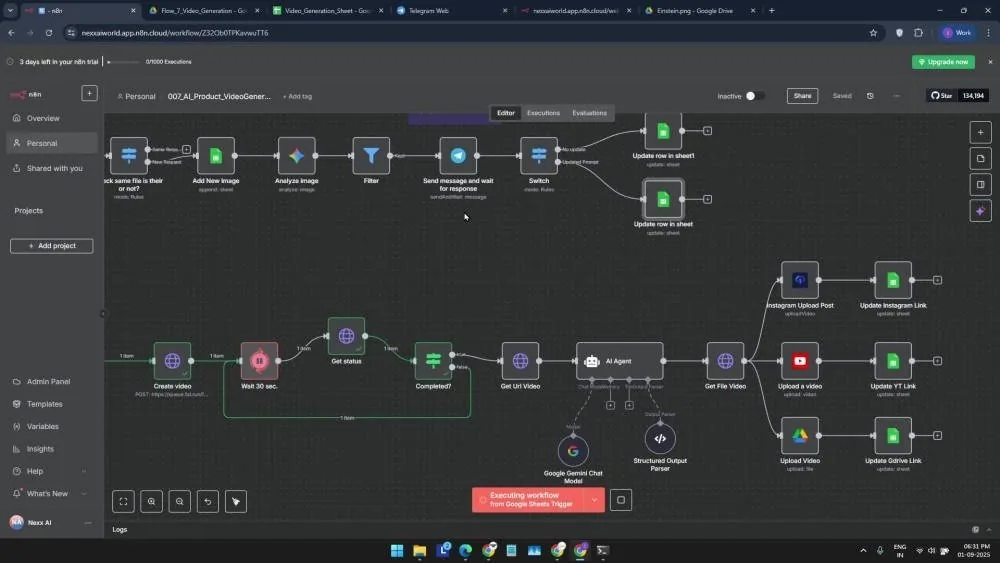The width and height of the screenshot is (1000, 563).
Task: Open the Get Url Video node
Action: point(520,361)
